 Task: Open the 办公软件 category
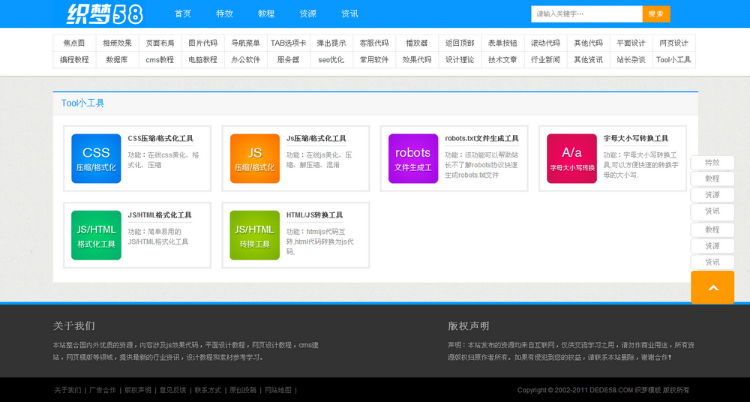point(246,60)
